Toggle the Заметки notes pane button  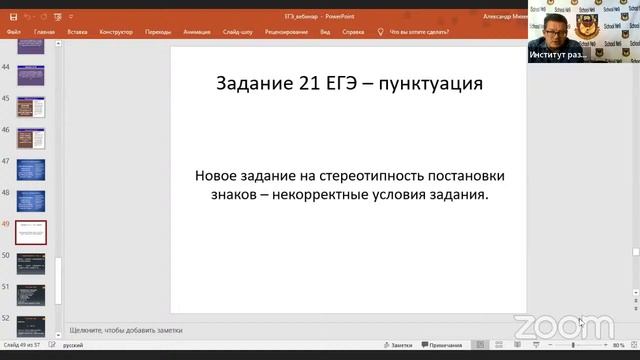(x=398, y=345)
